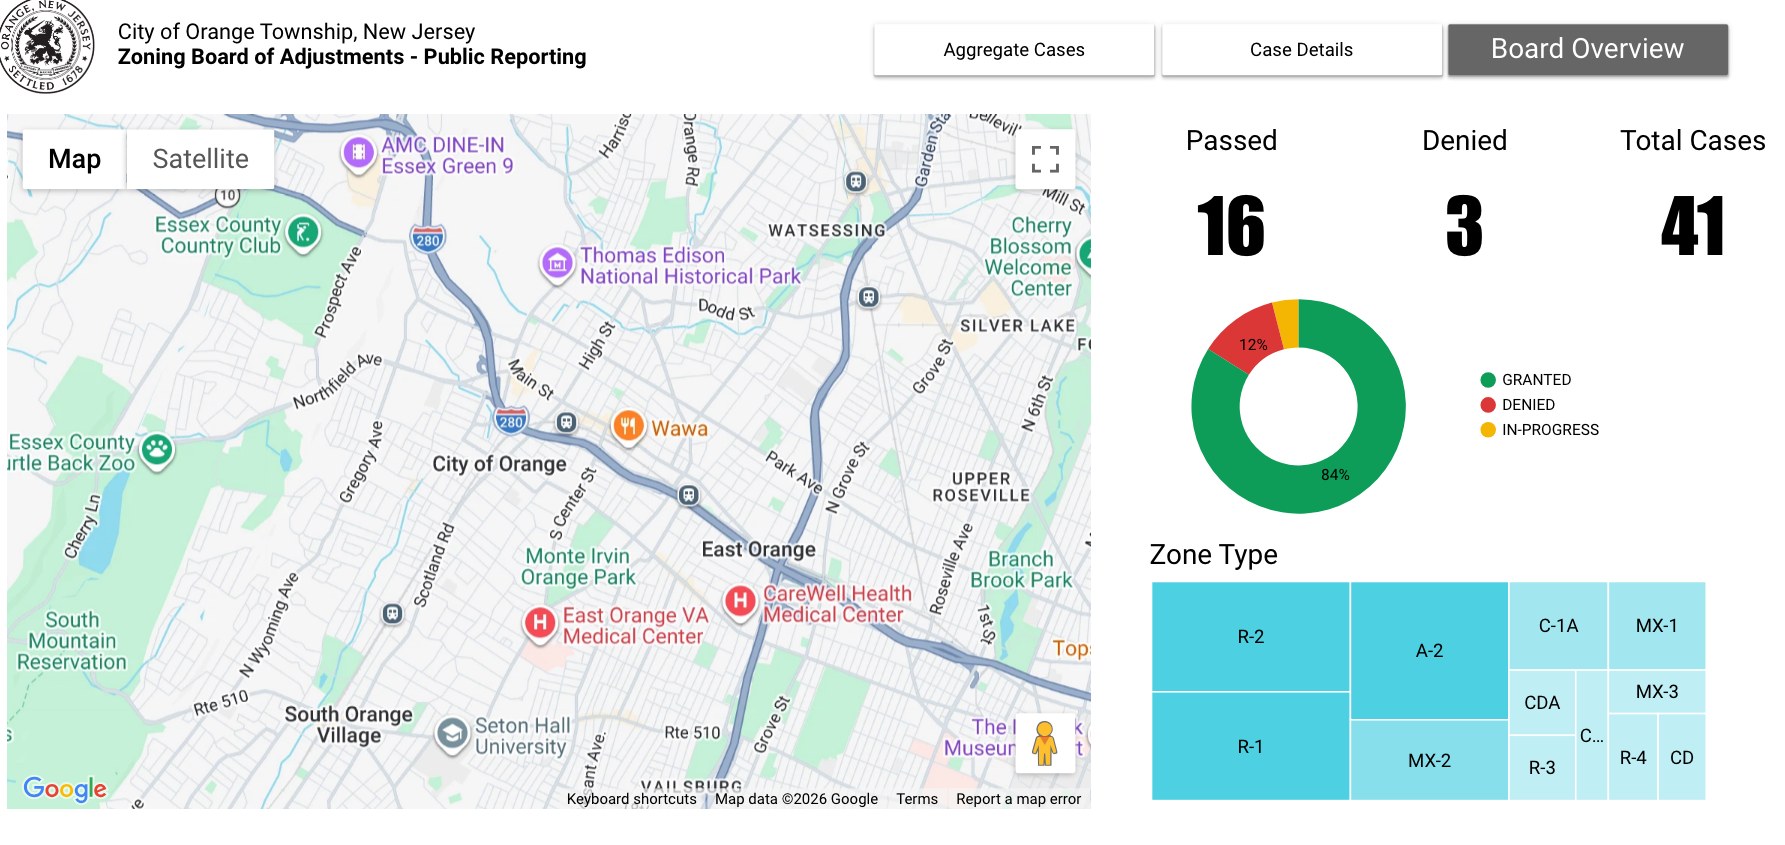Toggle IN-PROGRESS legend entry
1785x845 pixels.
point(1540,430)
